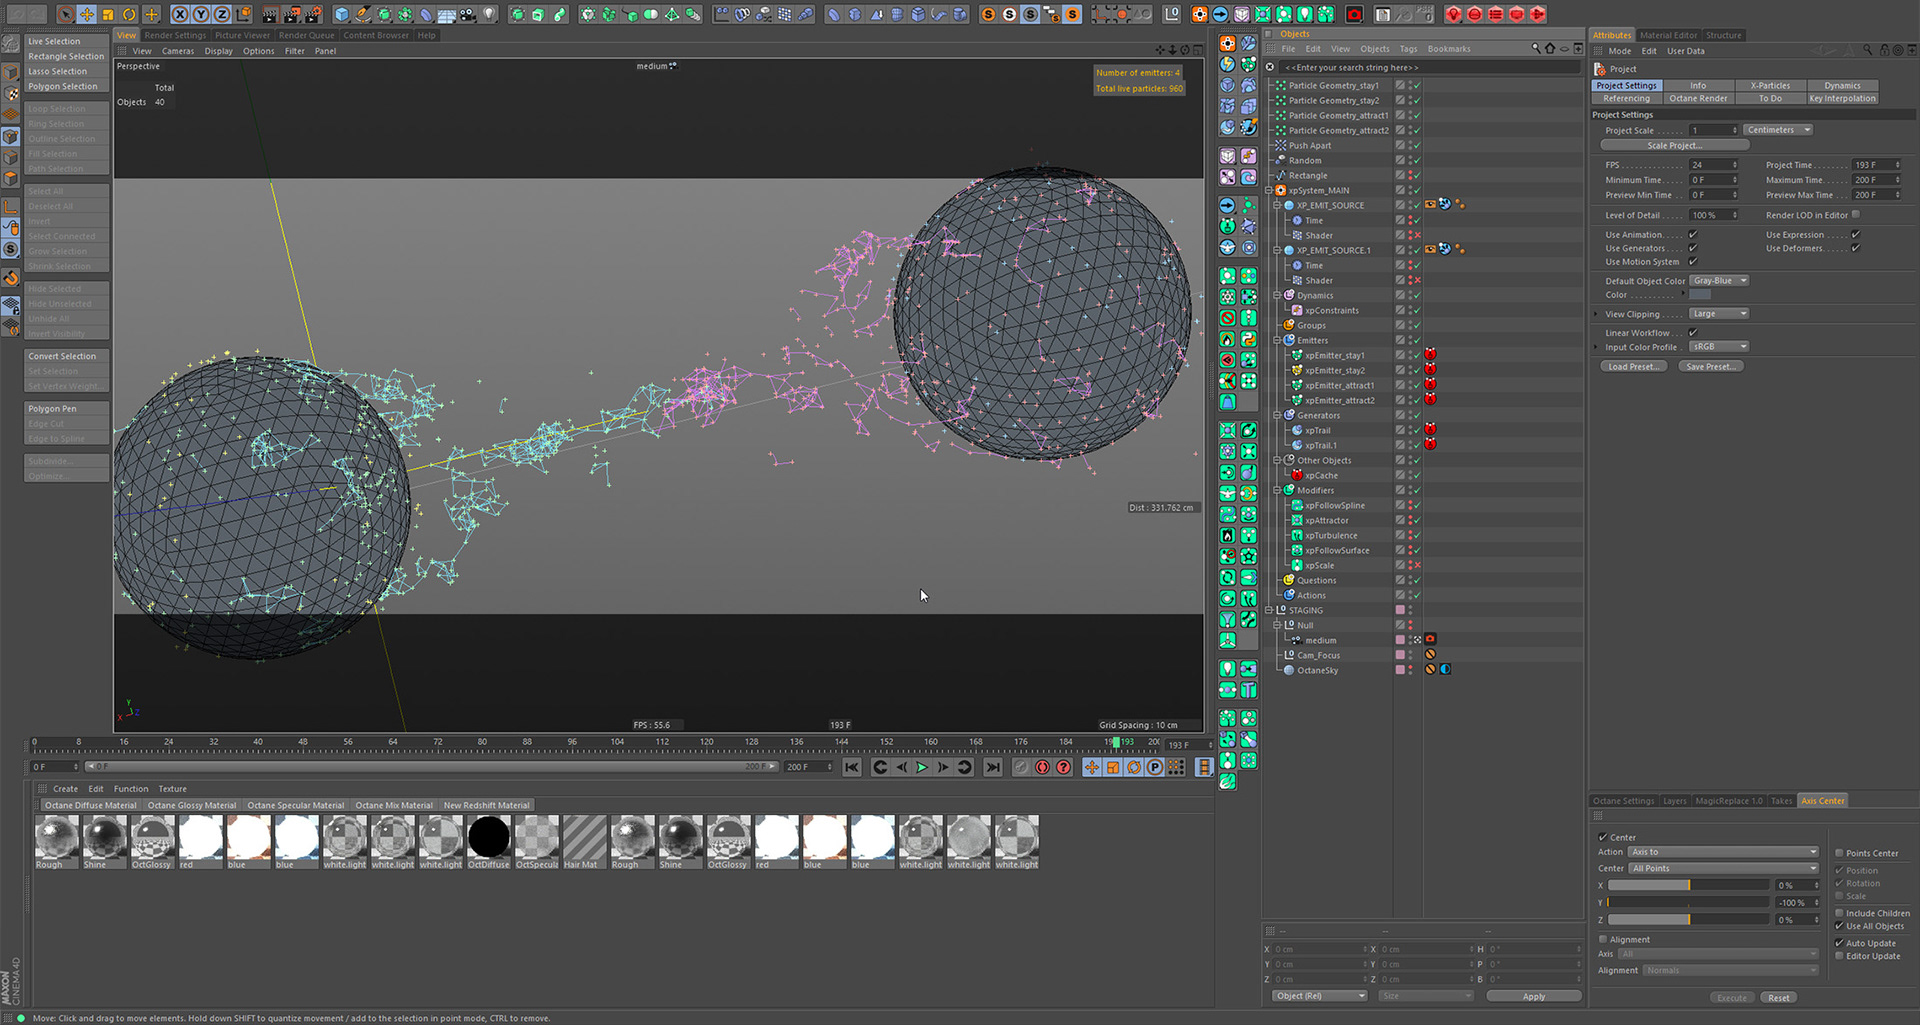The width and height of the screenshot is (1920, 1025).
Task: Open the View Clipping Large dropdown
Action: (1719, 314)
